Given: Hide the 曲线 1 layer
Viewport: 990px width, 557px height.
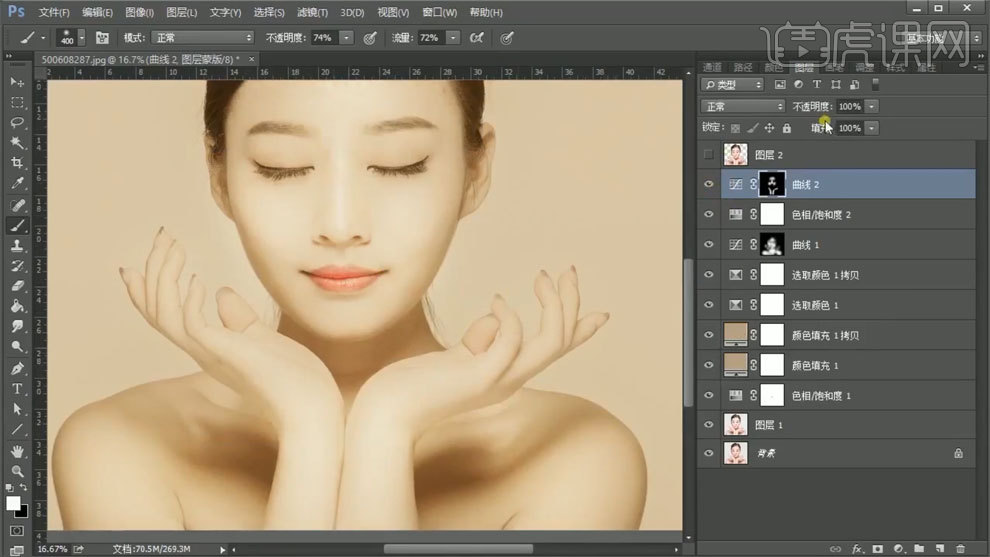Looking at the screenshot, I should (708, 245).
